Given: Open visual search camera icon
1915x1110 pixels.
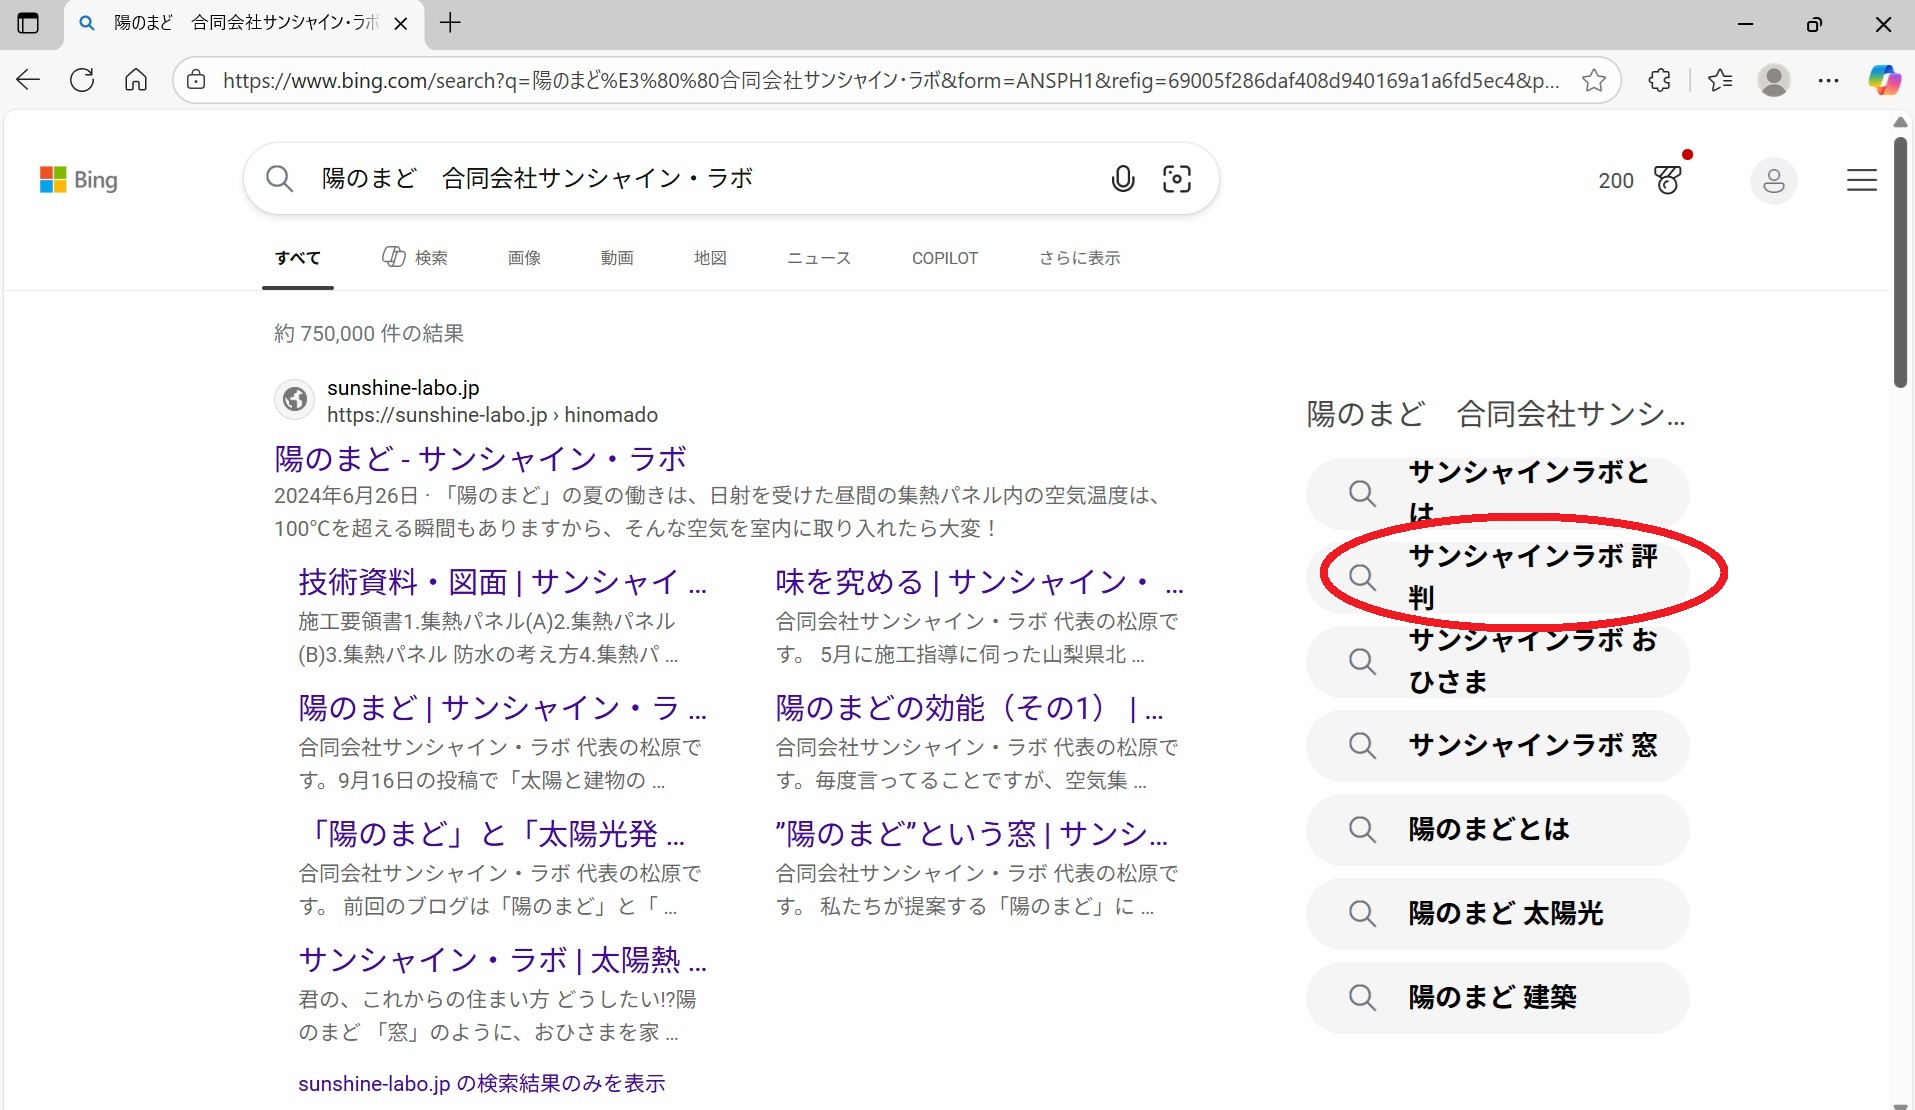Looking at the screenshot, I should 1177,179.
